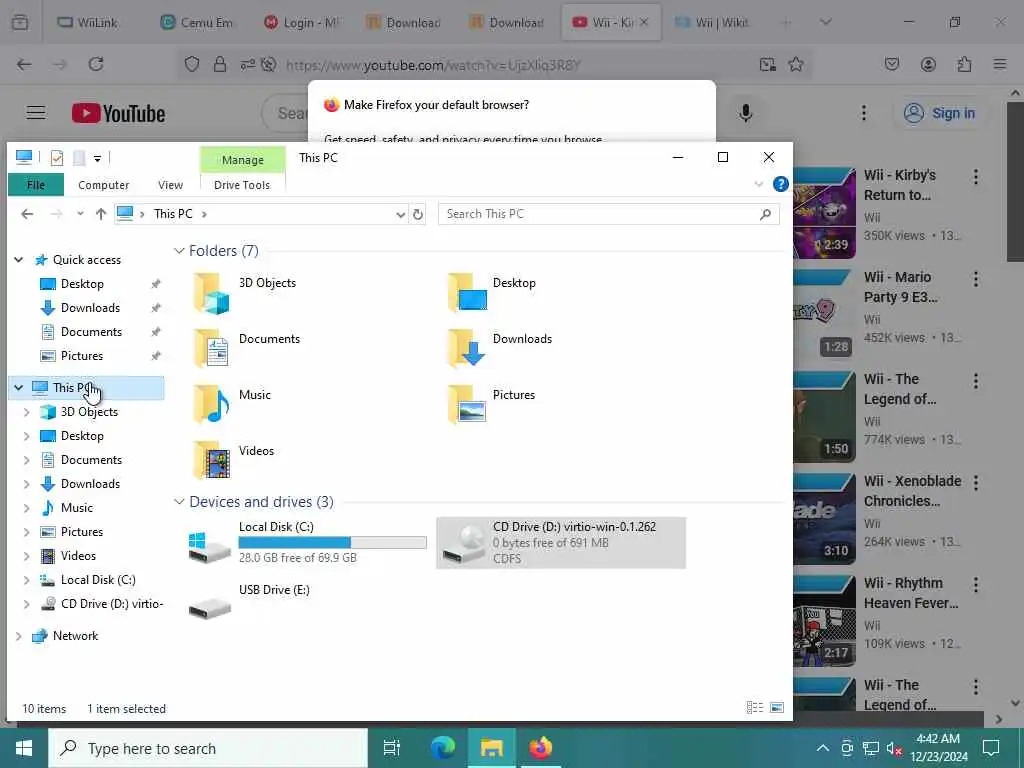Collapse the Folders (7) group
Screen dimensions: 1024x768
[179, 251]
